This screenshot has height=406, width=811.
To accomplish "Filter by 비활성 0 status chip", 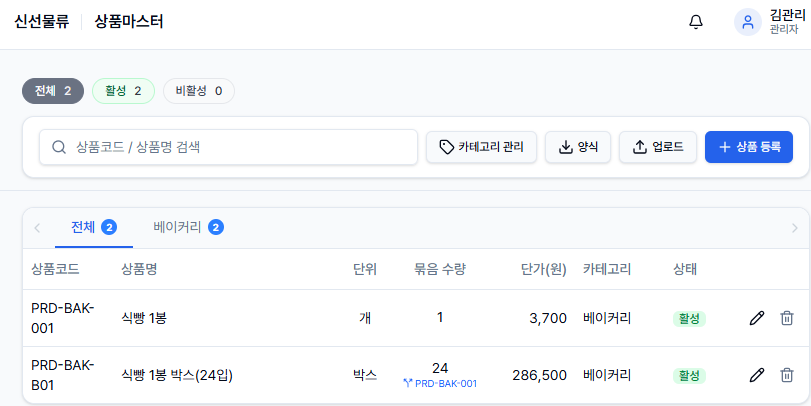I will 199,91.
